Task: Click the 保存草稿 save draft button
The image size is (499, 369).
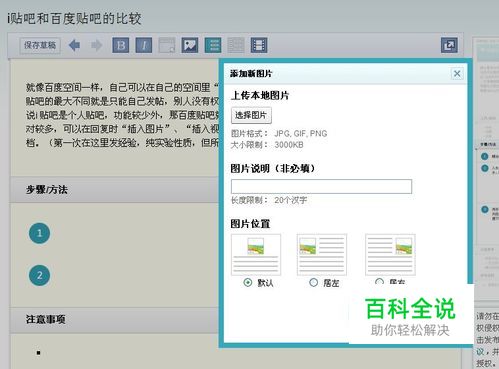Action: [40, 45]
